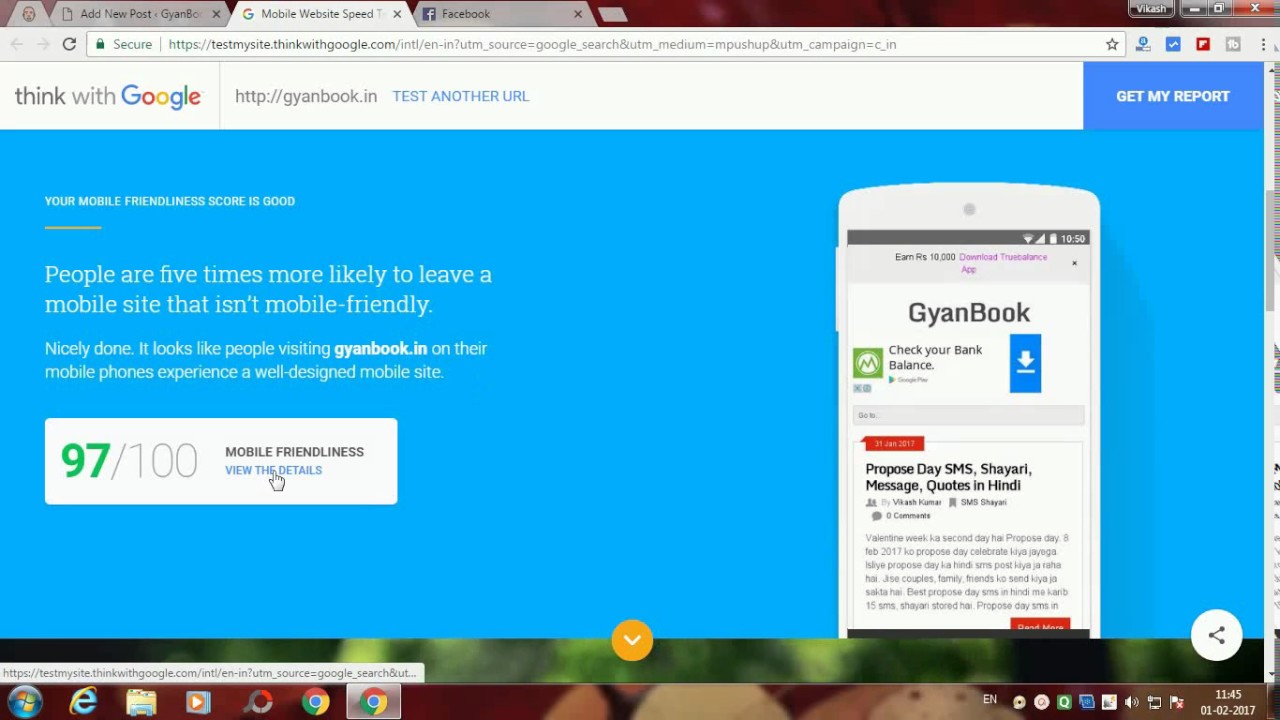Image resolution: width=1280 pixels, height=720 pixels.
Task: Click the SMS Shayari category link
Action: (x=983, y=502)
